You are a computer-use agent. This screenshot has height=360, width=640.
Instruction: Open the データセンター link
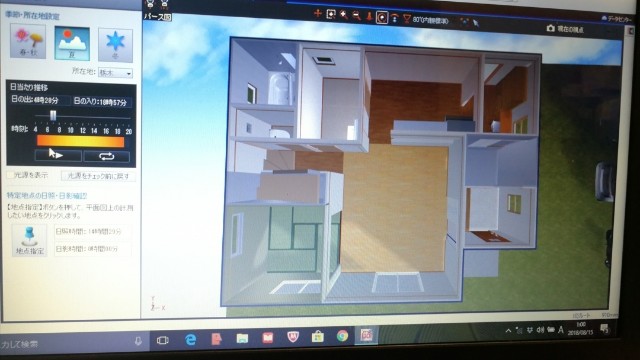pos(616,19)
